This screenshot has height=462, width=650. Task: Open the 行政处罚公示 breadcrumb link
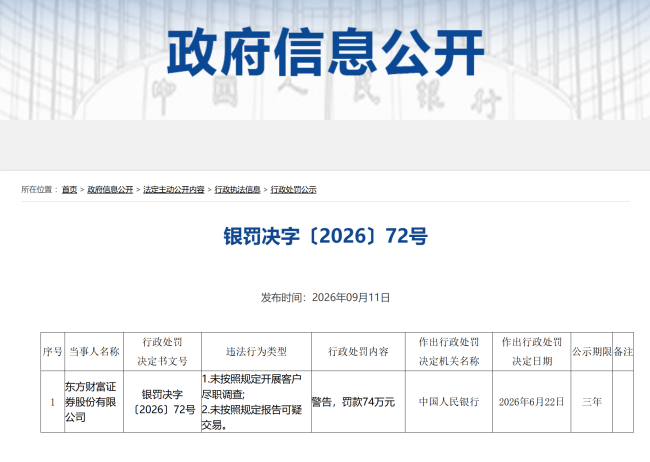tap(293, 190)
